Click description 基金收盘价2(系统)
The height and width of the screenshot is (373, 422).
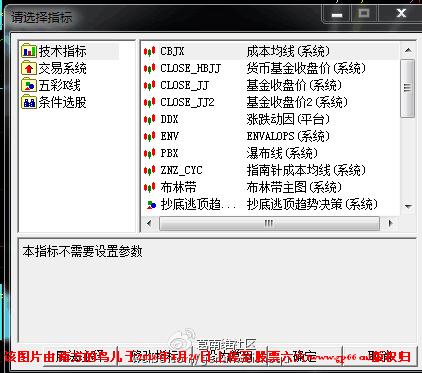click(x=297, y=102)
